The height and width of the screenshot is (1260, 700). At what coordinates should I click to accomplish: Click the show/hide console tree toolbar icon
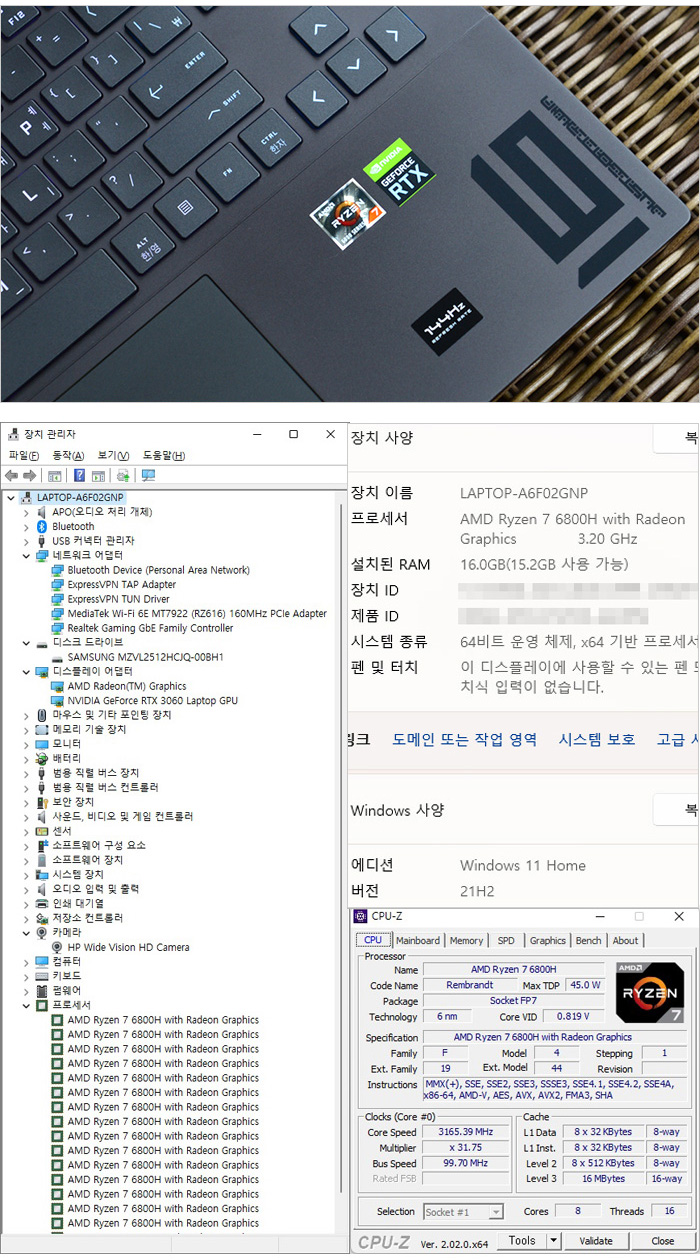coord(55,476)
